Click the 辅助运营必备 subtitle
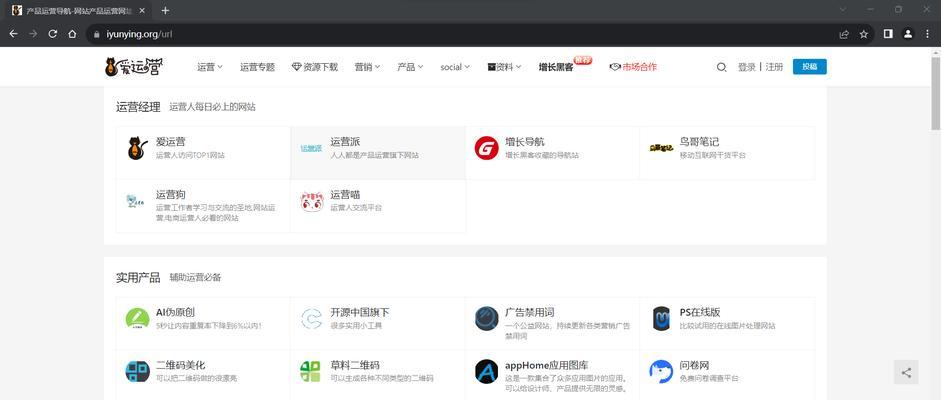The height and width of the screenshot is (400, 941). click(195, 278)
